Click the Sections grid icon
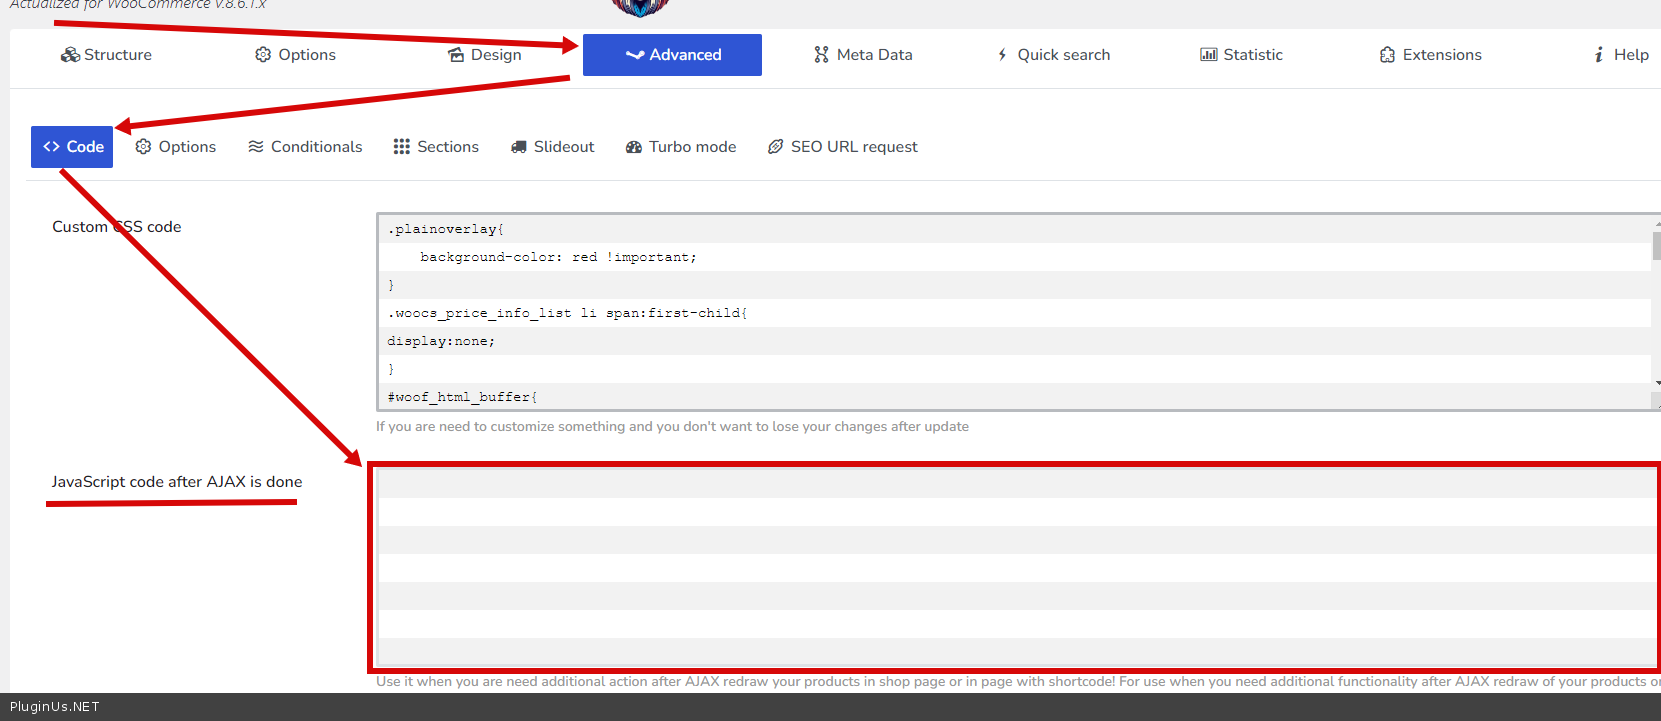Viewport: 1661px width, 721px height. pos(402,147)
